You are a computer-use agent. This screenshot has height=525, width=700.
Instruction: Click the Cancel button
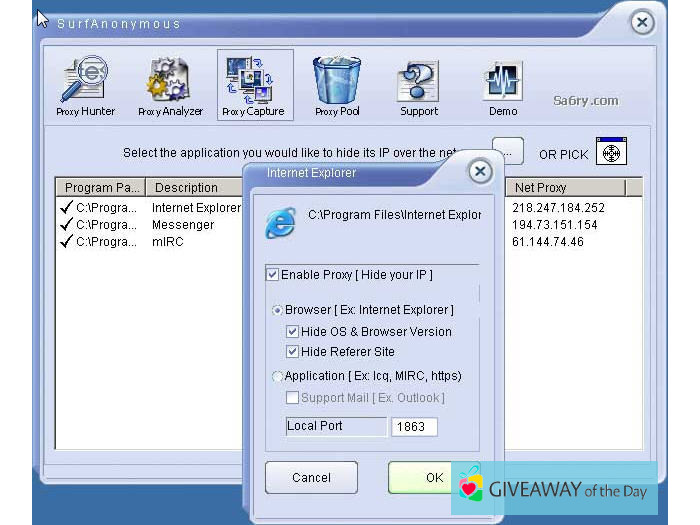(x=311, y=478)
